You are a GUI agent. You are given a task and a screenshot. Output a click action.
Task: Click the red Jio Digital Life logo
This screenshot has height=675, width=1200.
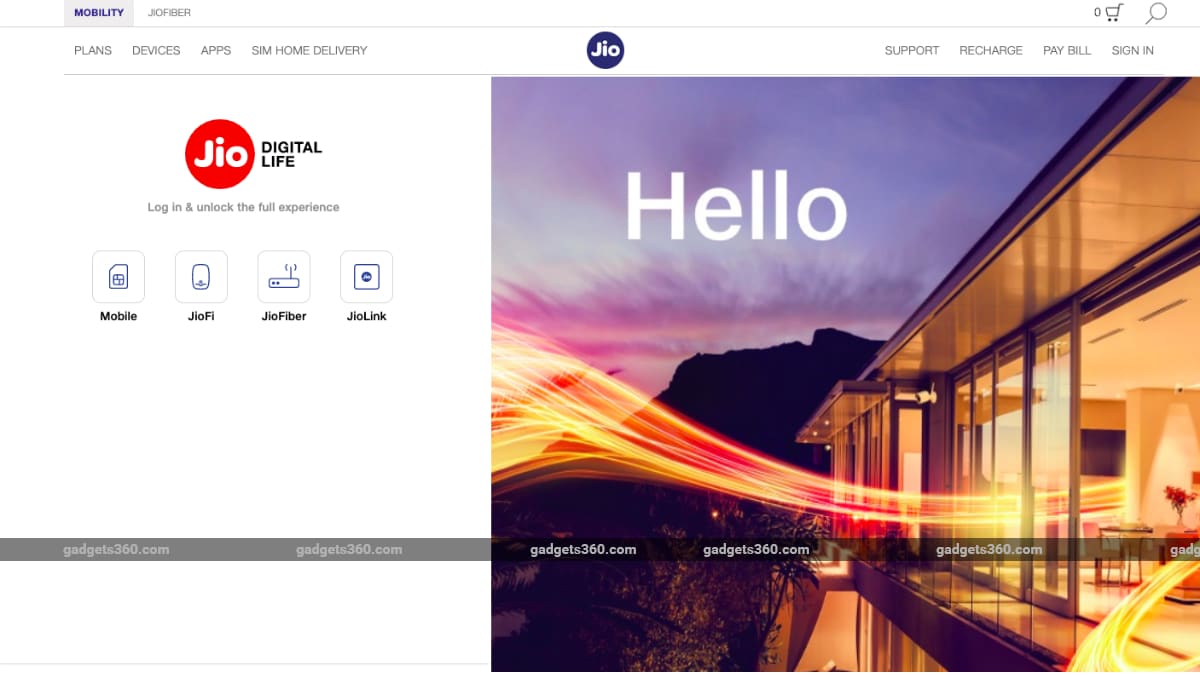tap(254, 154)
